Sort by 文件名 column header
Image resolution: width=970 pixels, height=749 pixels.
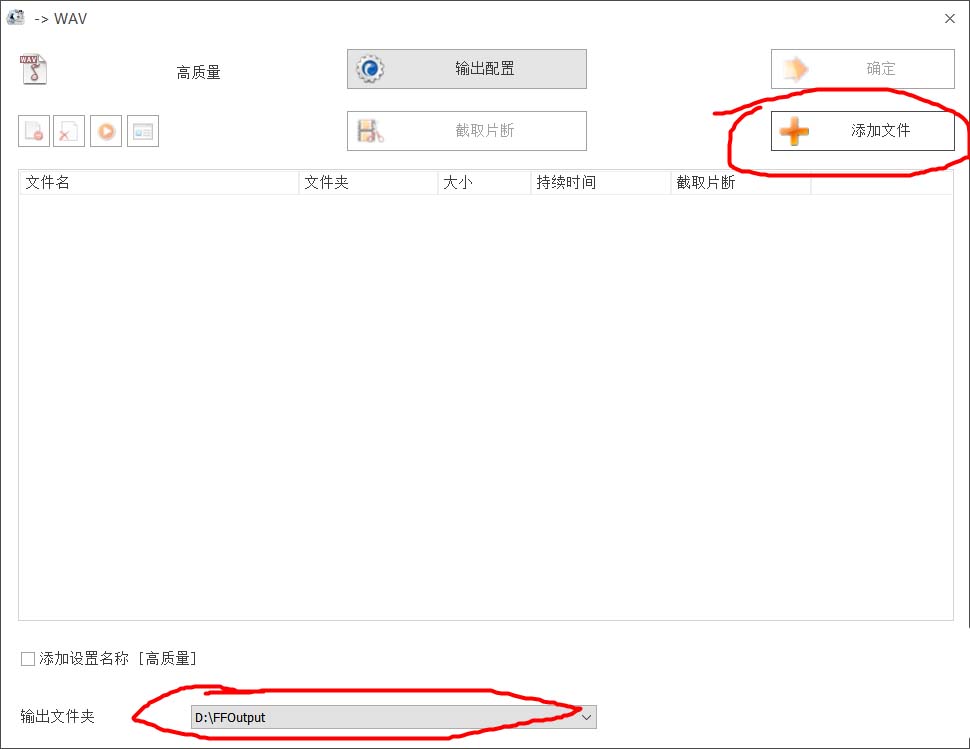coord(159,182)
